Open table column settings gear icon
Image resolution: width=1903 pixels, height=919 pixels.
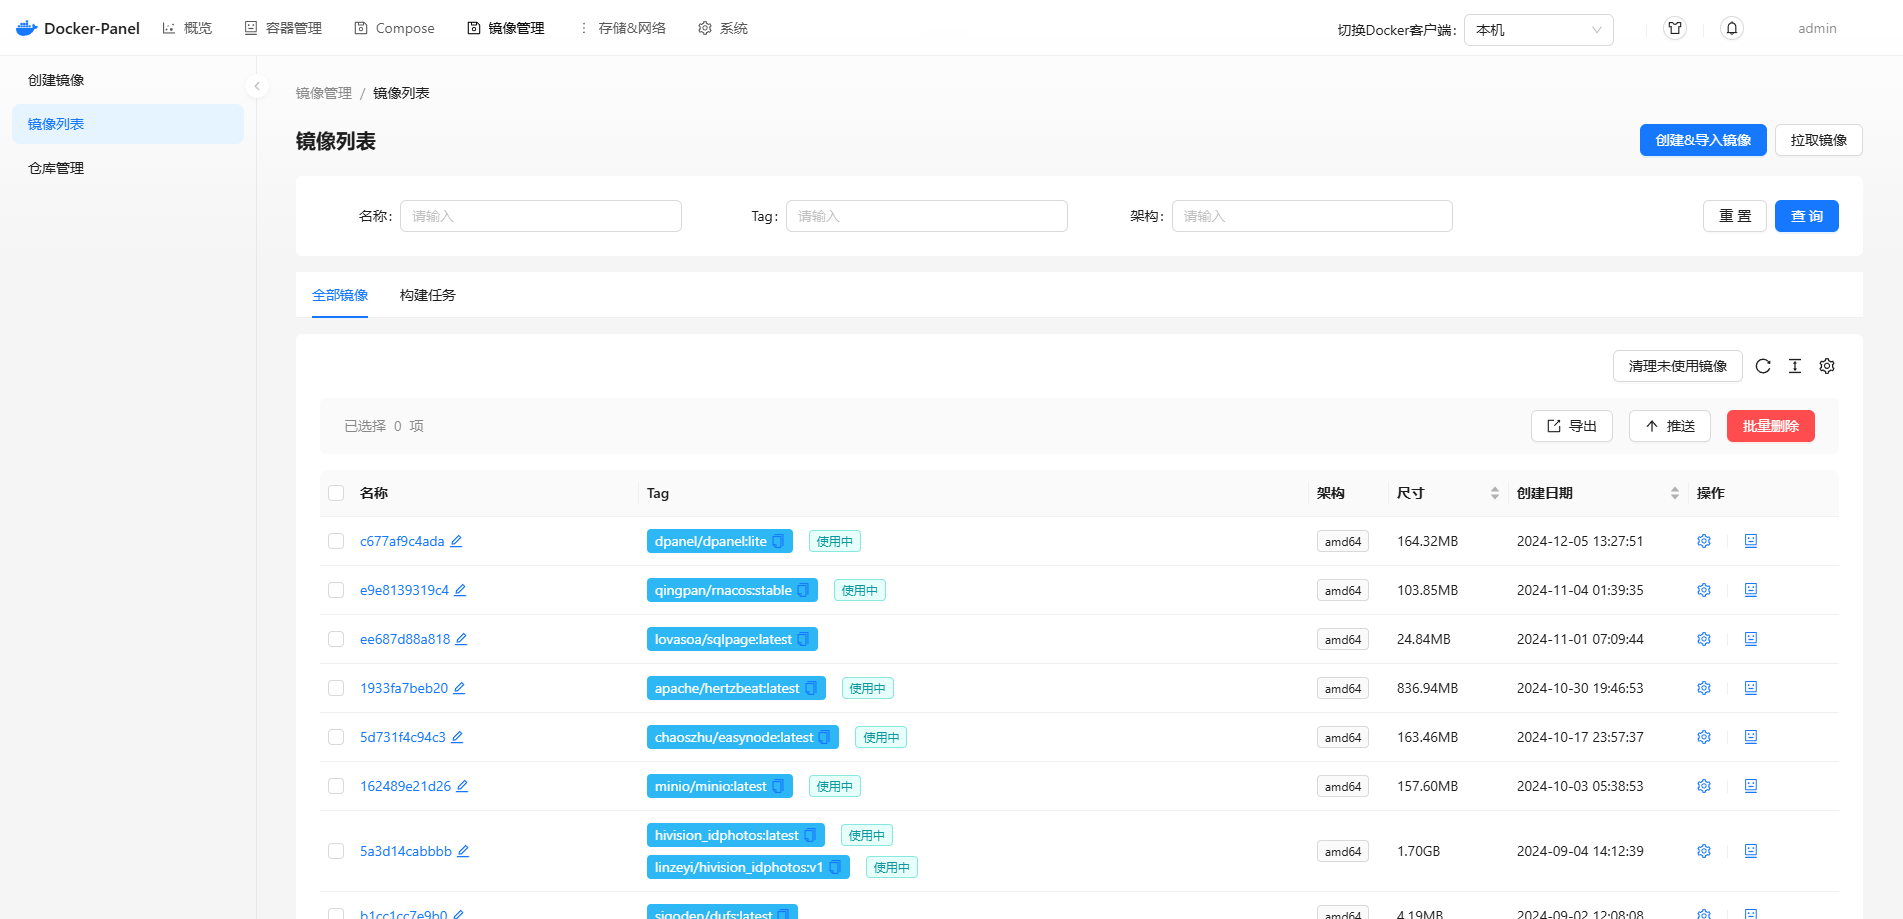point(1827,366)
